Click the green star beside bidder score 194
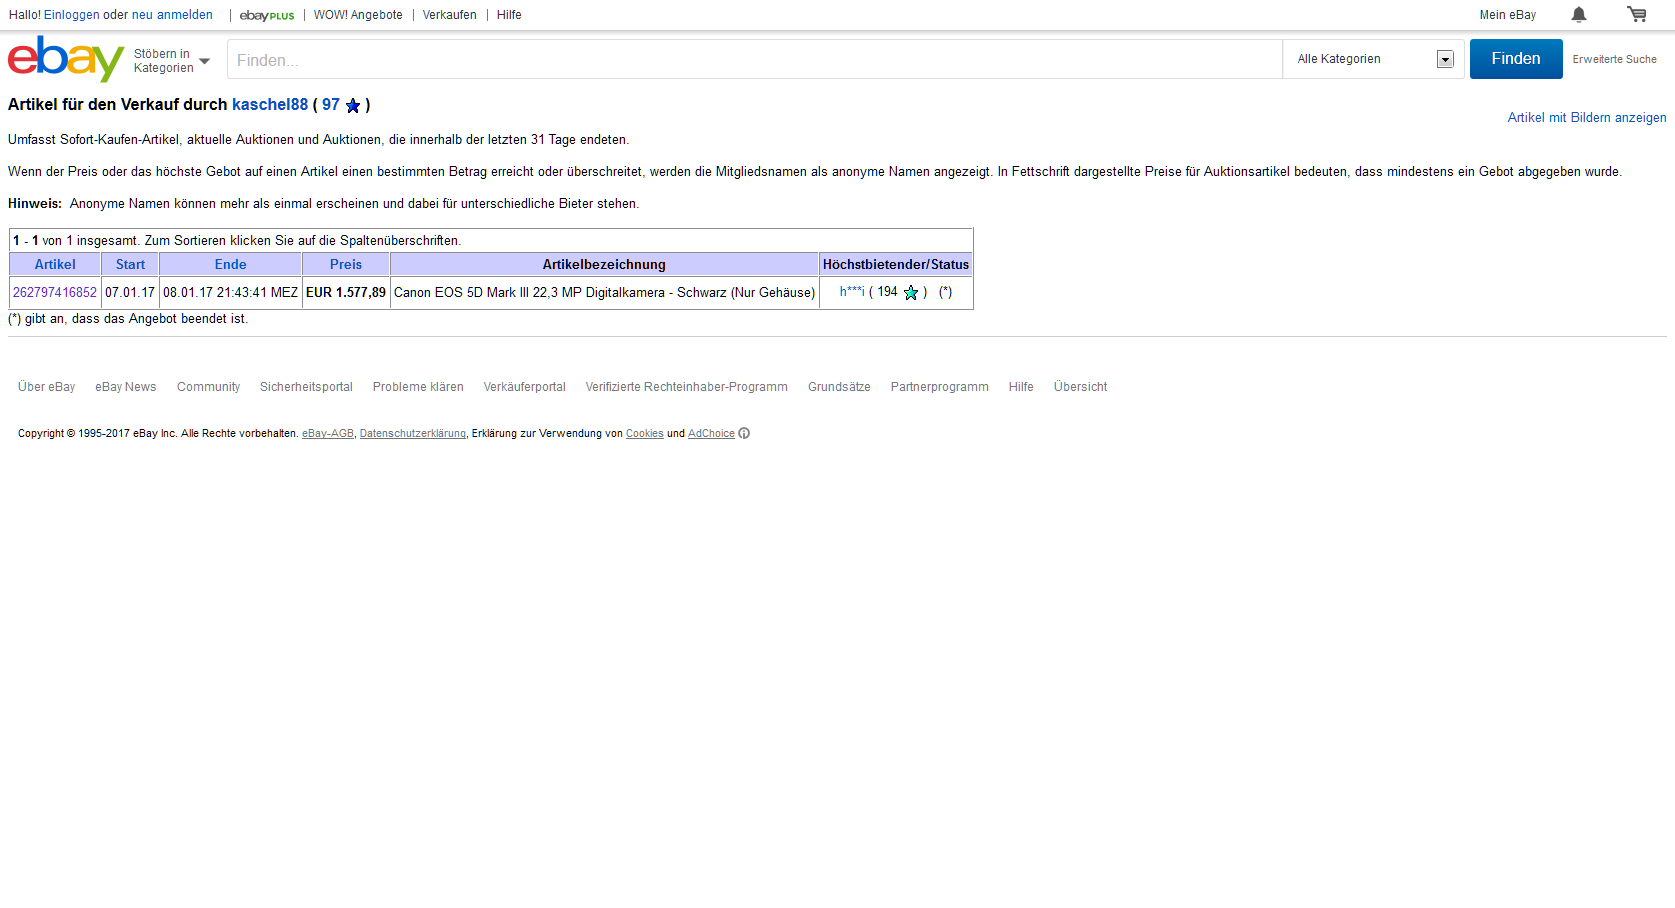The height and width of the screenshot is (908, 1675). [x=911, y=293]
